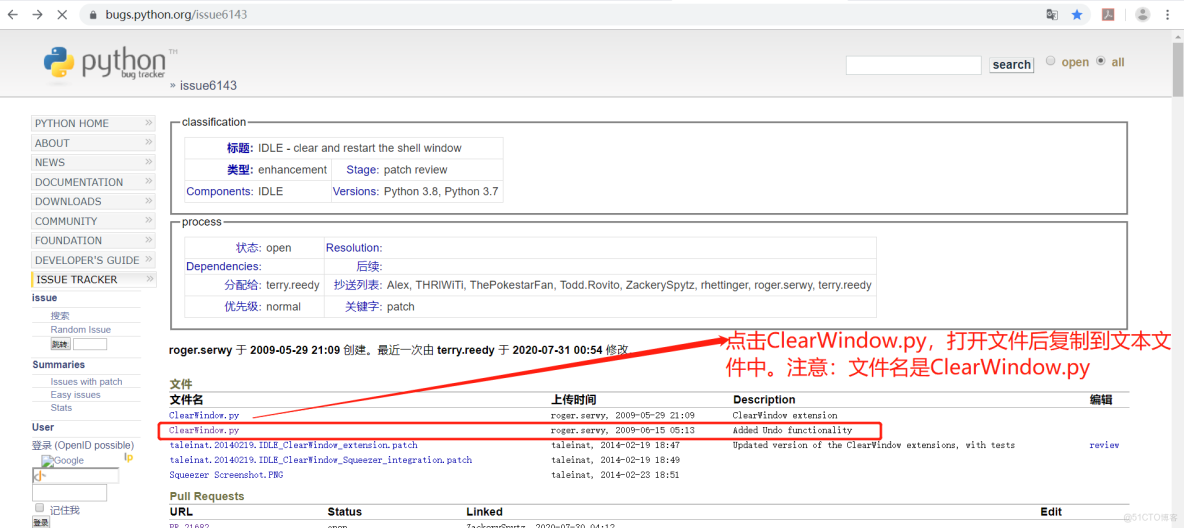Open the Issues with patch link
Image resolution: width=1184 pixels, height=528 pixels.
click(x=86, y=381)
